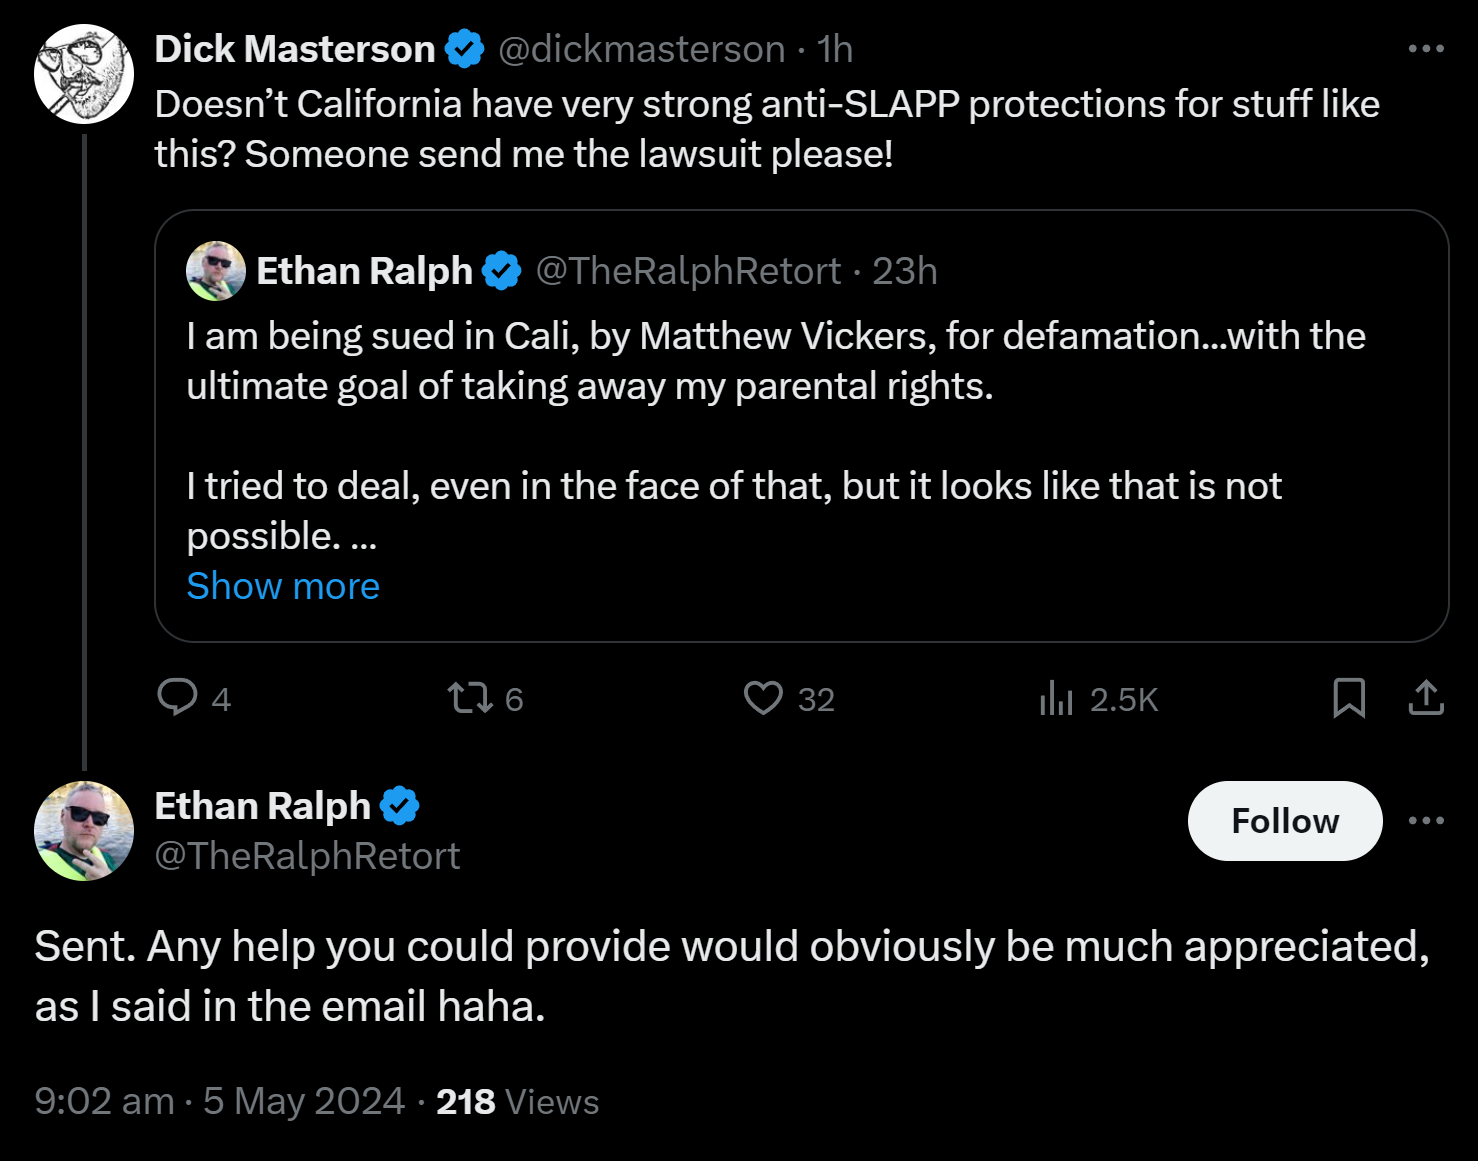Open small avatar in quoted tweet
The height and width of the screenshot is (1161, 1478).
(216, 271)
